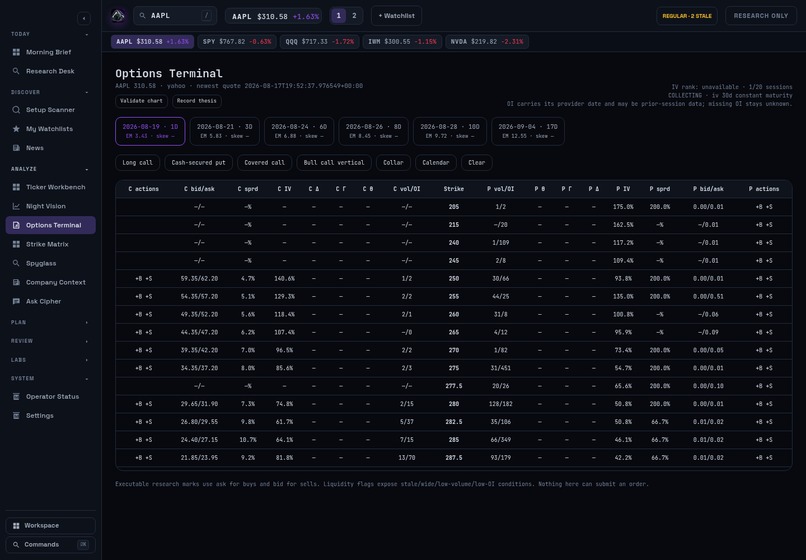
Task: Select the 2026-08-19 1D expiry tab
Action: click(150, 131)
